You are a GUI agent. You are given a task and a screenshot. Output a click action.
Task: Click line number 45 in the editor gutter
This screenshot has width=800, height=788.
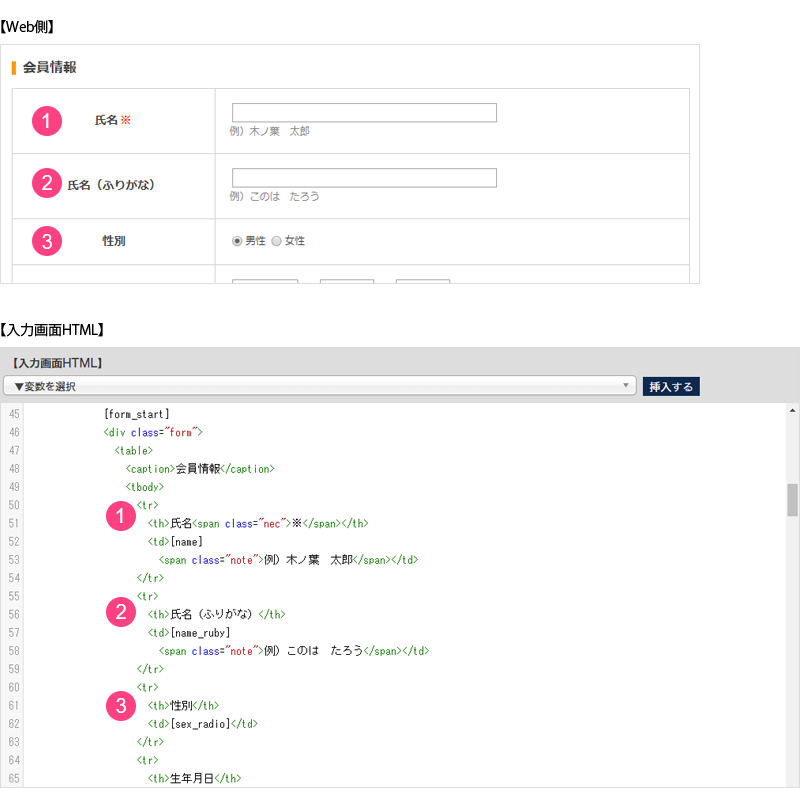13,414
